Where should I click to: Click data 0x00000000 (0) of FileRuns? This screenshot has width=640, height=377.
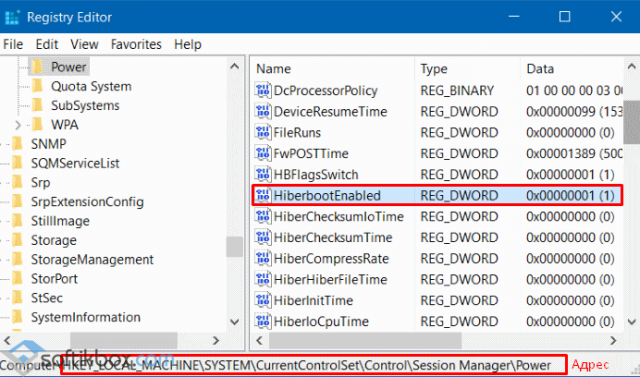click(570, 133)
